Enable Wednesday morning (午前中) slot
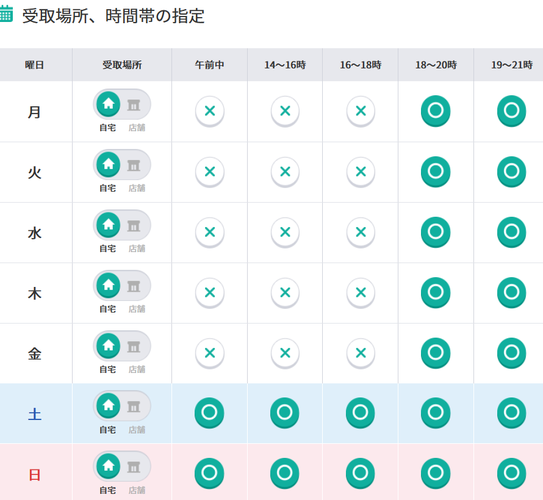The height and width of the screenshot is (500, 543). pyautogui.click(x=210, y=232)
